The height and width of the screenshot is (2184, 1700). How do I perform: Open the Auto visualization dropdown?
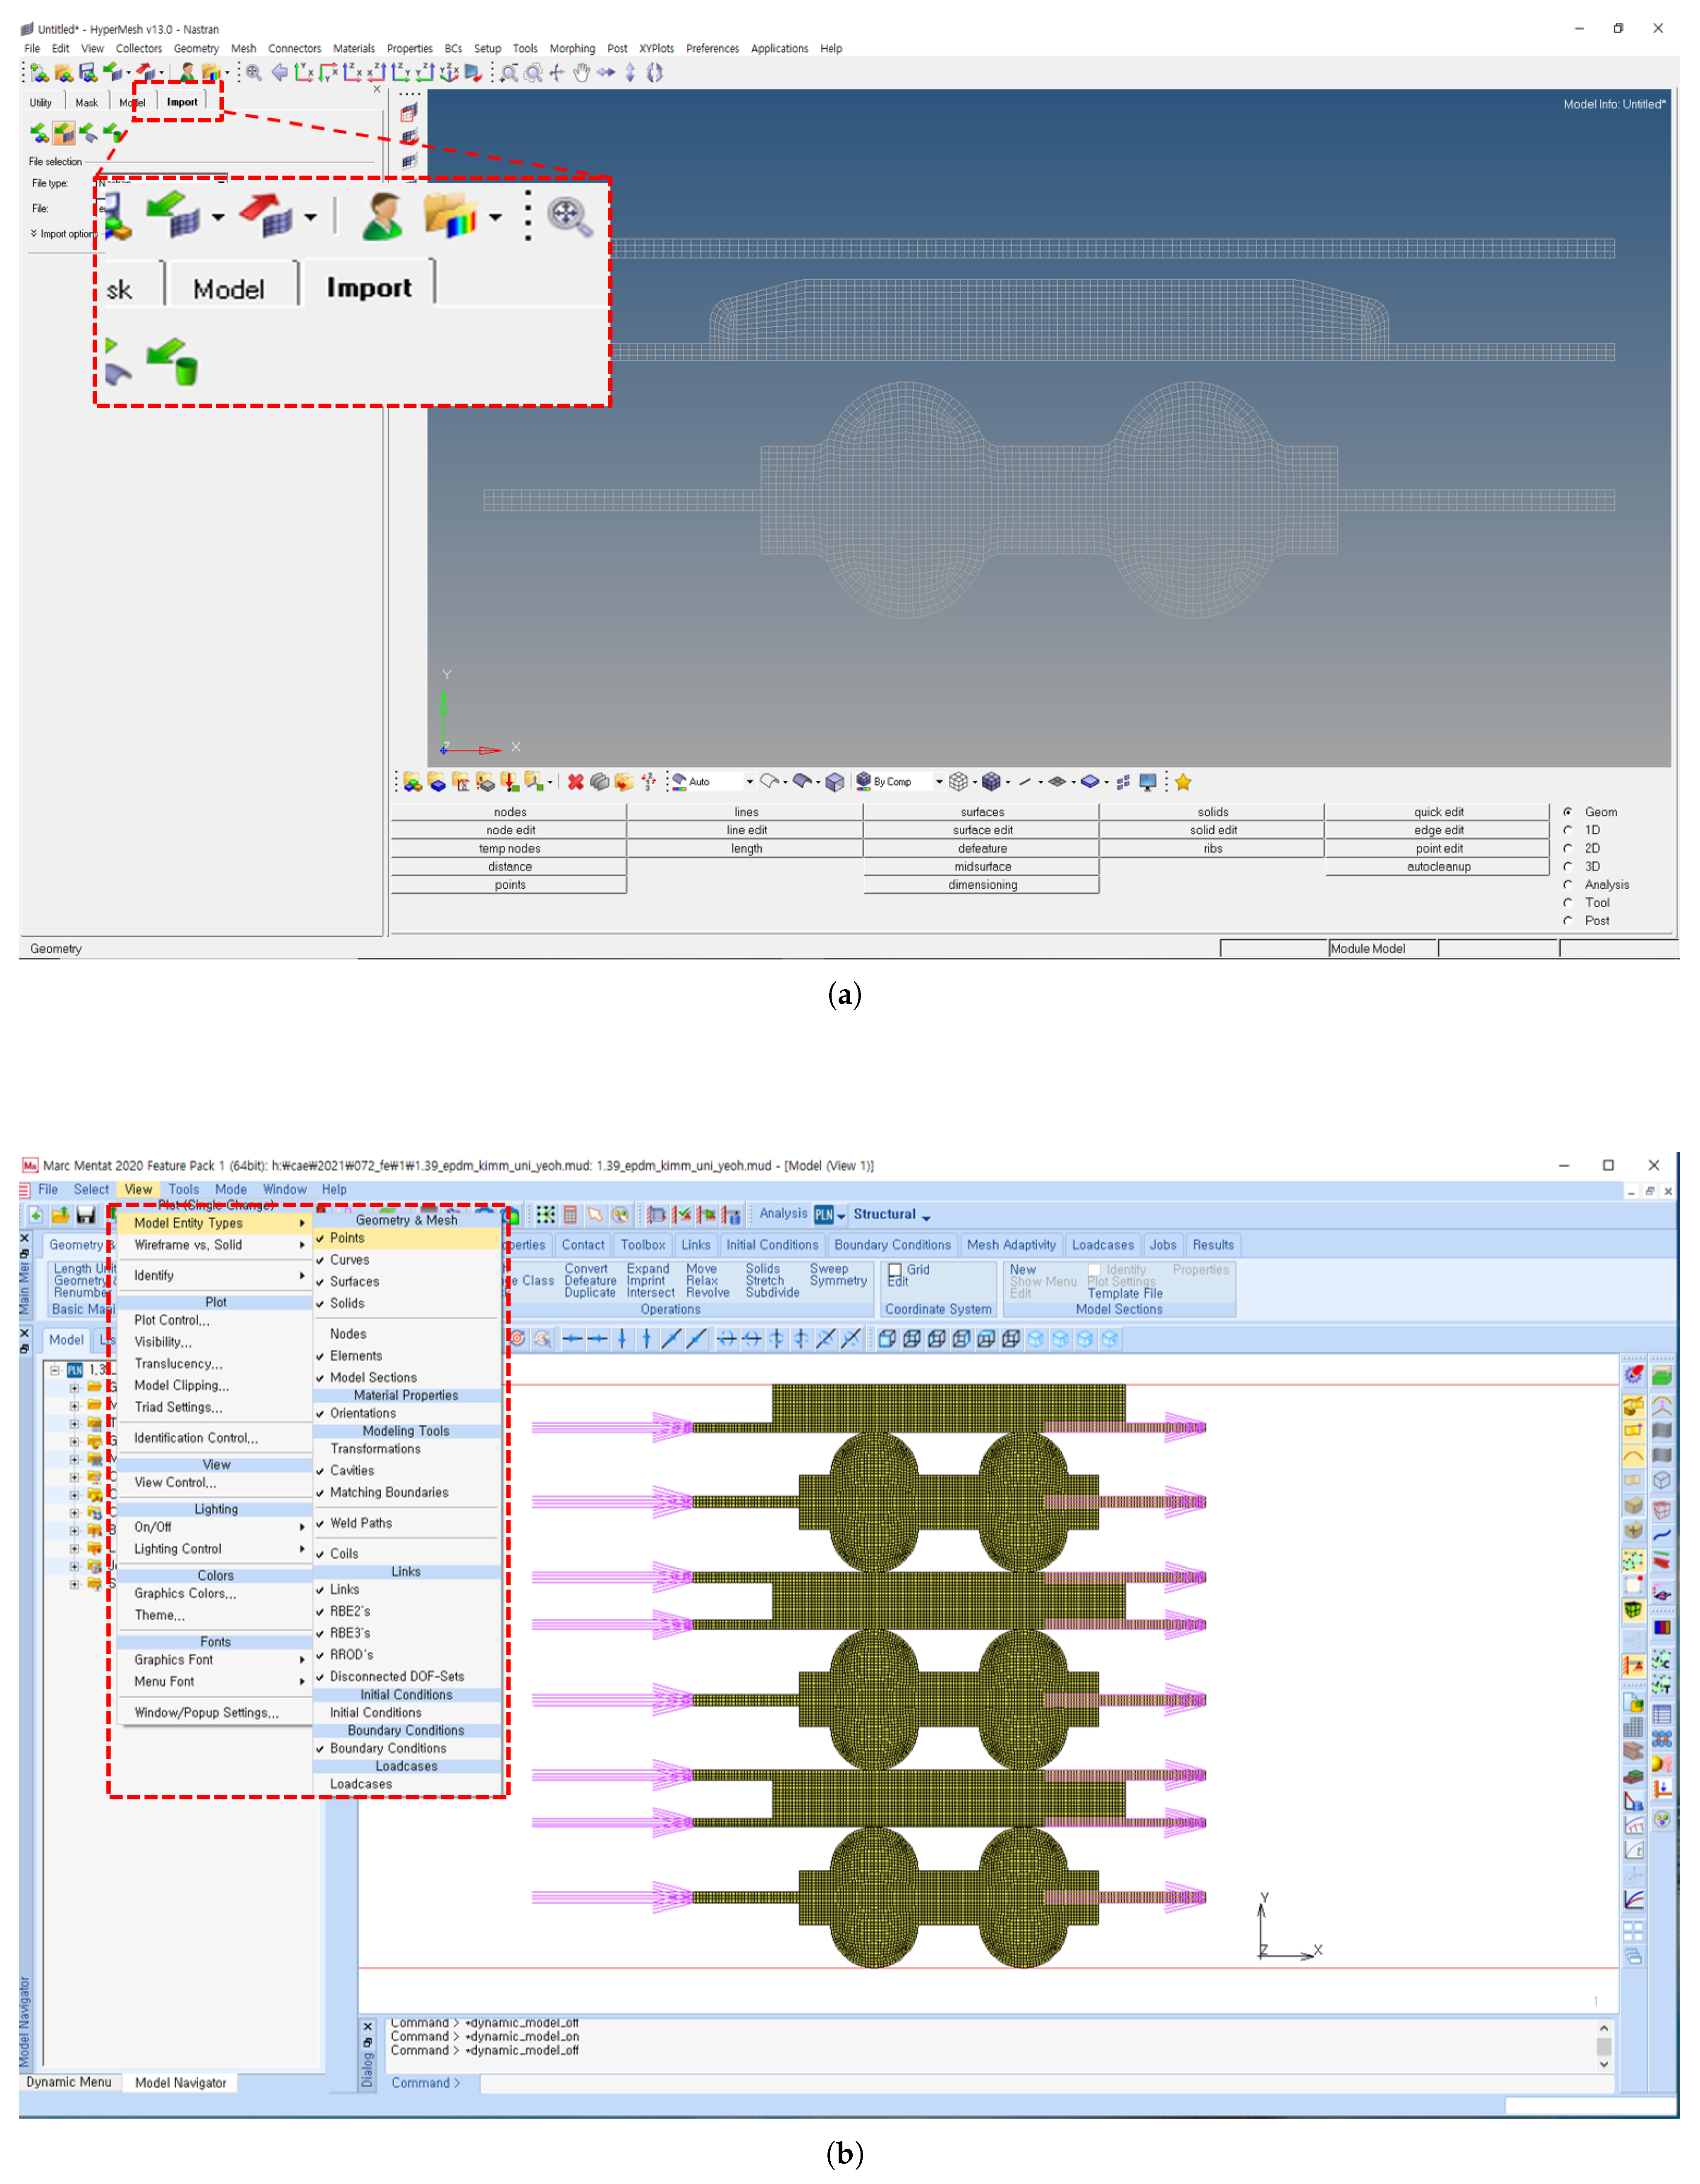pyautogui.click(x=749, y=782)
